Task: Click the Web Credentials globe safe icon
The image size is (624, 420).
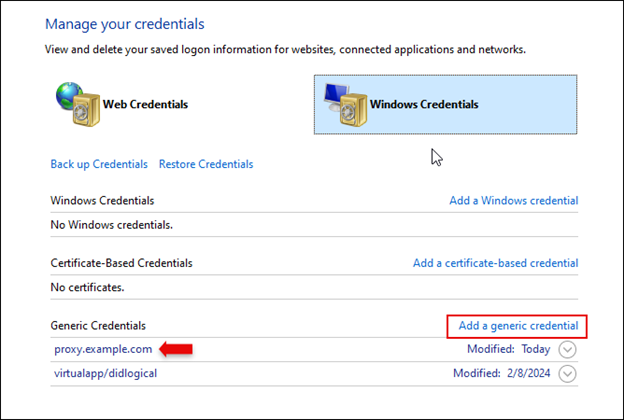Action: (x=78, y=103)
